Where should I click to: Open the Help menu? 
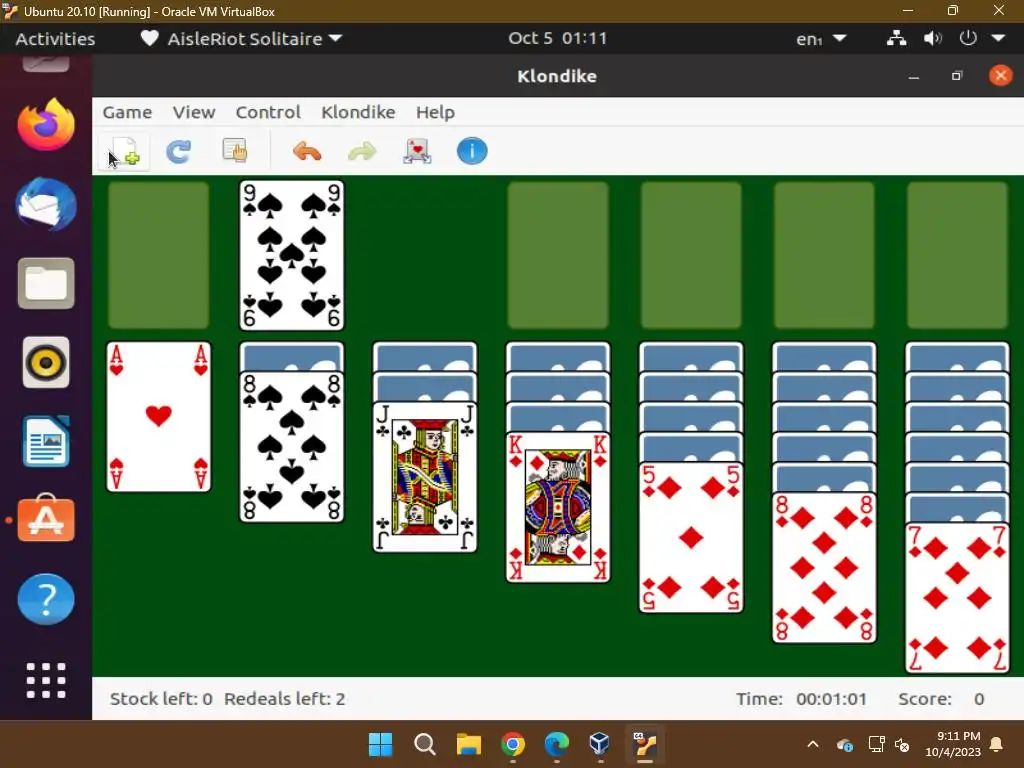coord(435,112)
